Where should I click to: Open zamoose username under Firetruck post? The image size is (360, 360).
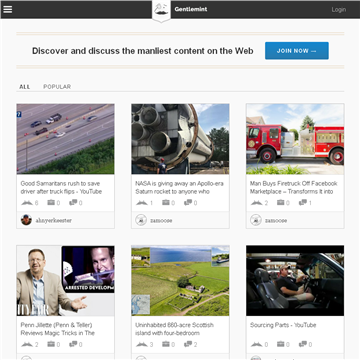pyautogui.click(x=276, y=220)
